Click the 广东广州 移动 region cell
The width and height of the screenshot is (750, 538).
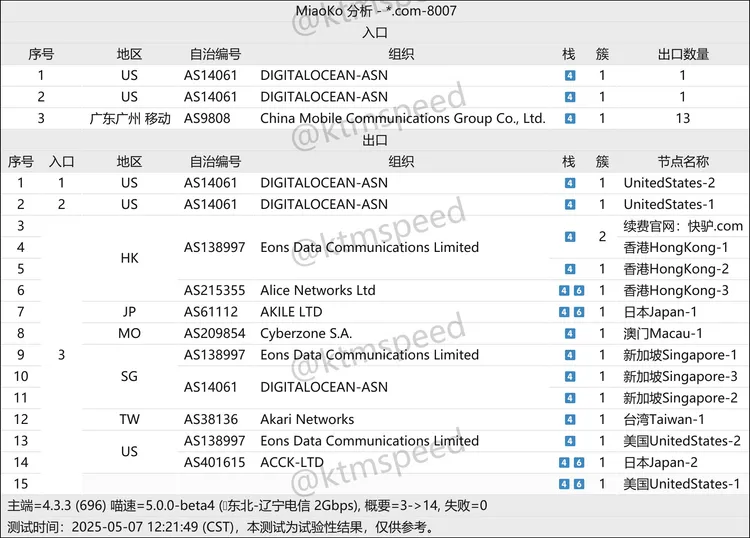click(129, 119)
